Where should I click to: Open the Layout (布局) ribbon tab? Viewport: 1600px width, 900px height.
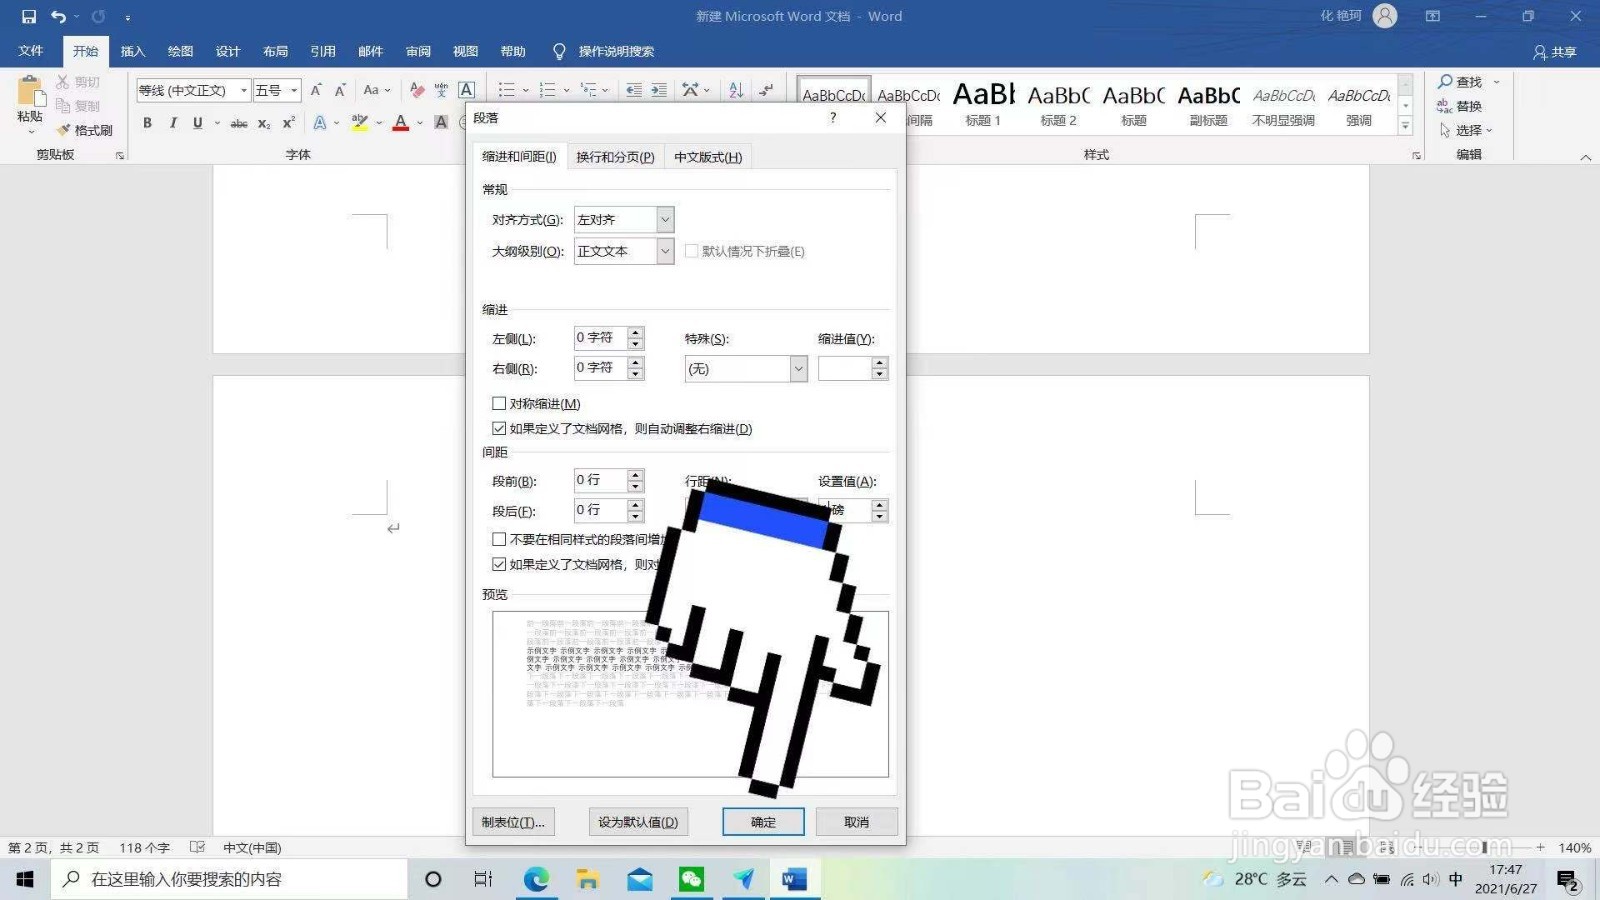point(275,51)
